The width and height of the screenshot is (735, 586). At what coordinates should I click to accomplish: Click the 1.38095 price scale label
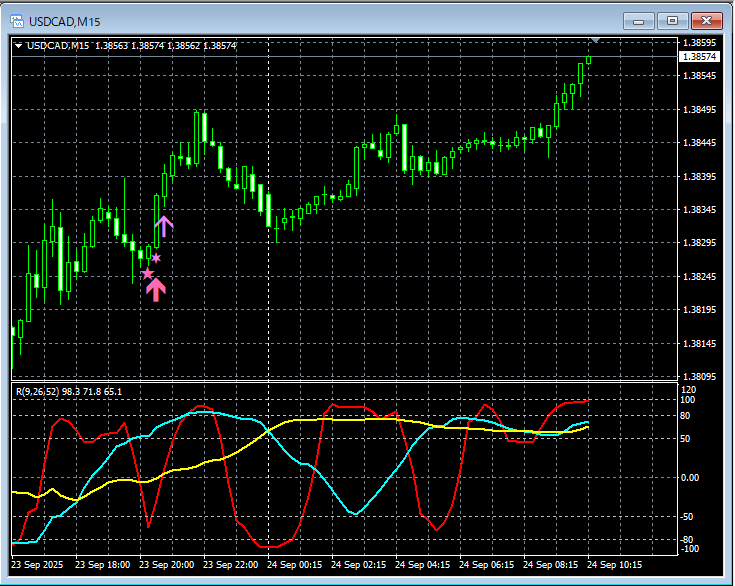(x=699, y=376)
